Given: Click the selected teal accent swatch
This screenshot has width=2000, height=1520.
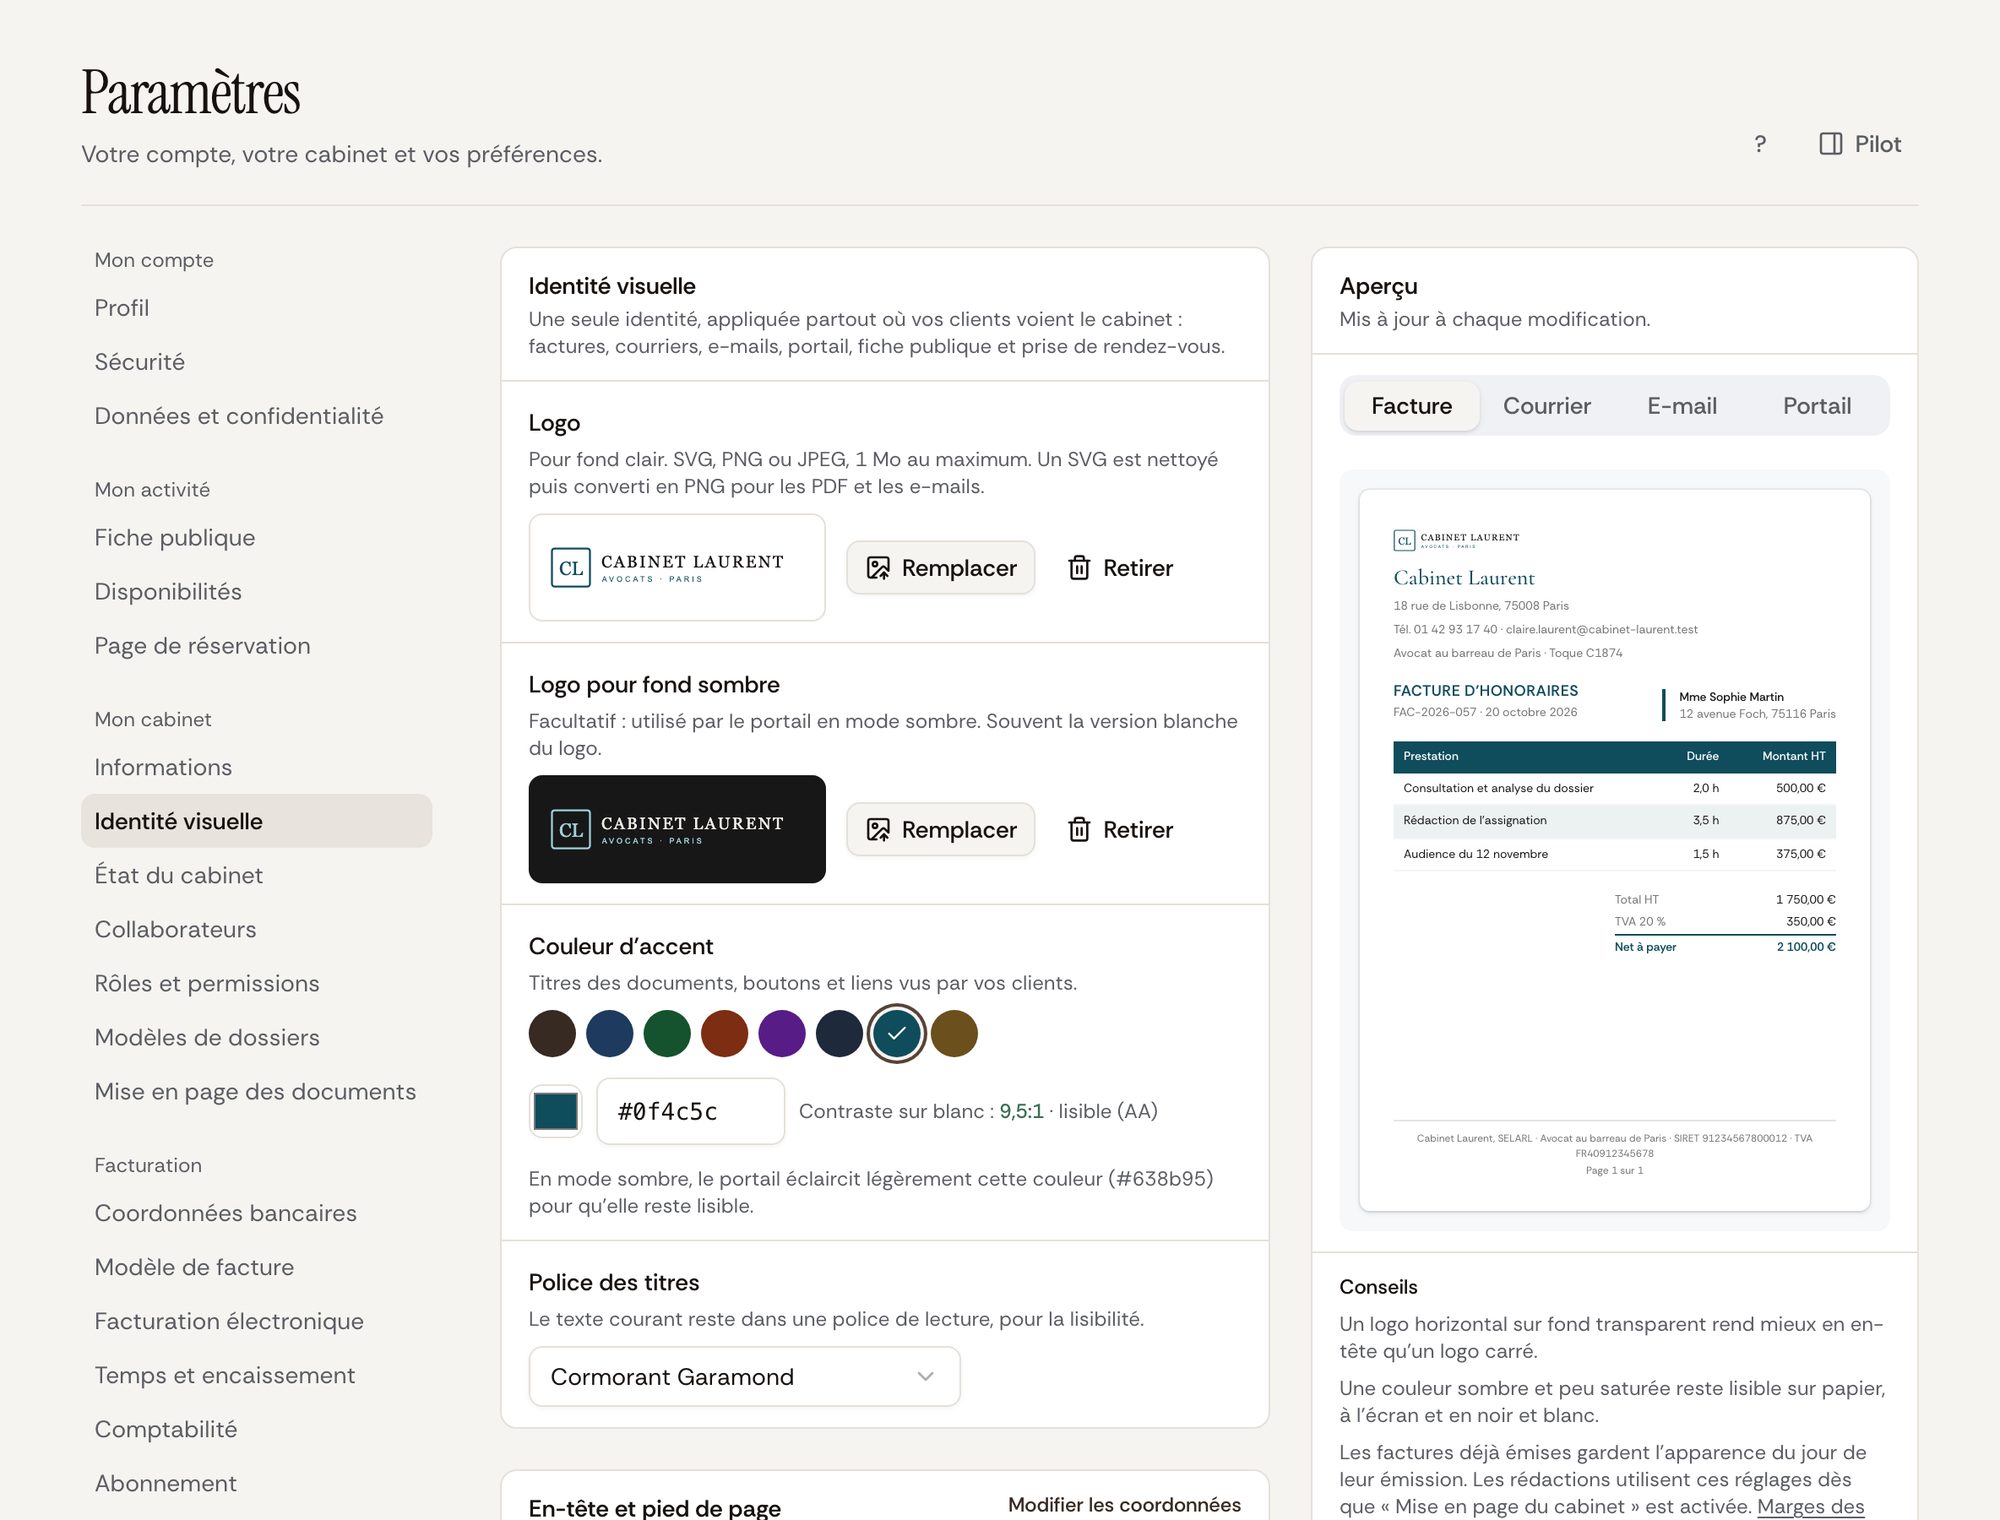Looking at the screenshot, I should [x=897, y=1034].
